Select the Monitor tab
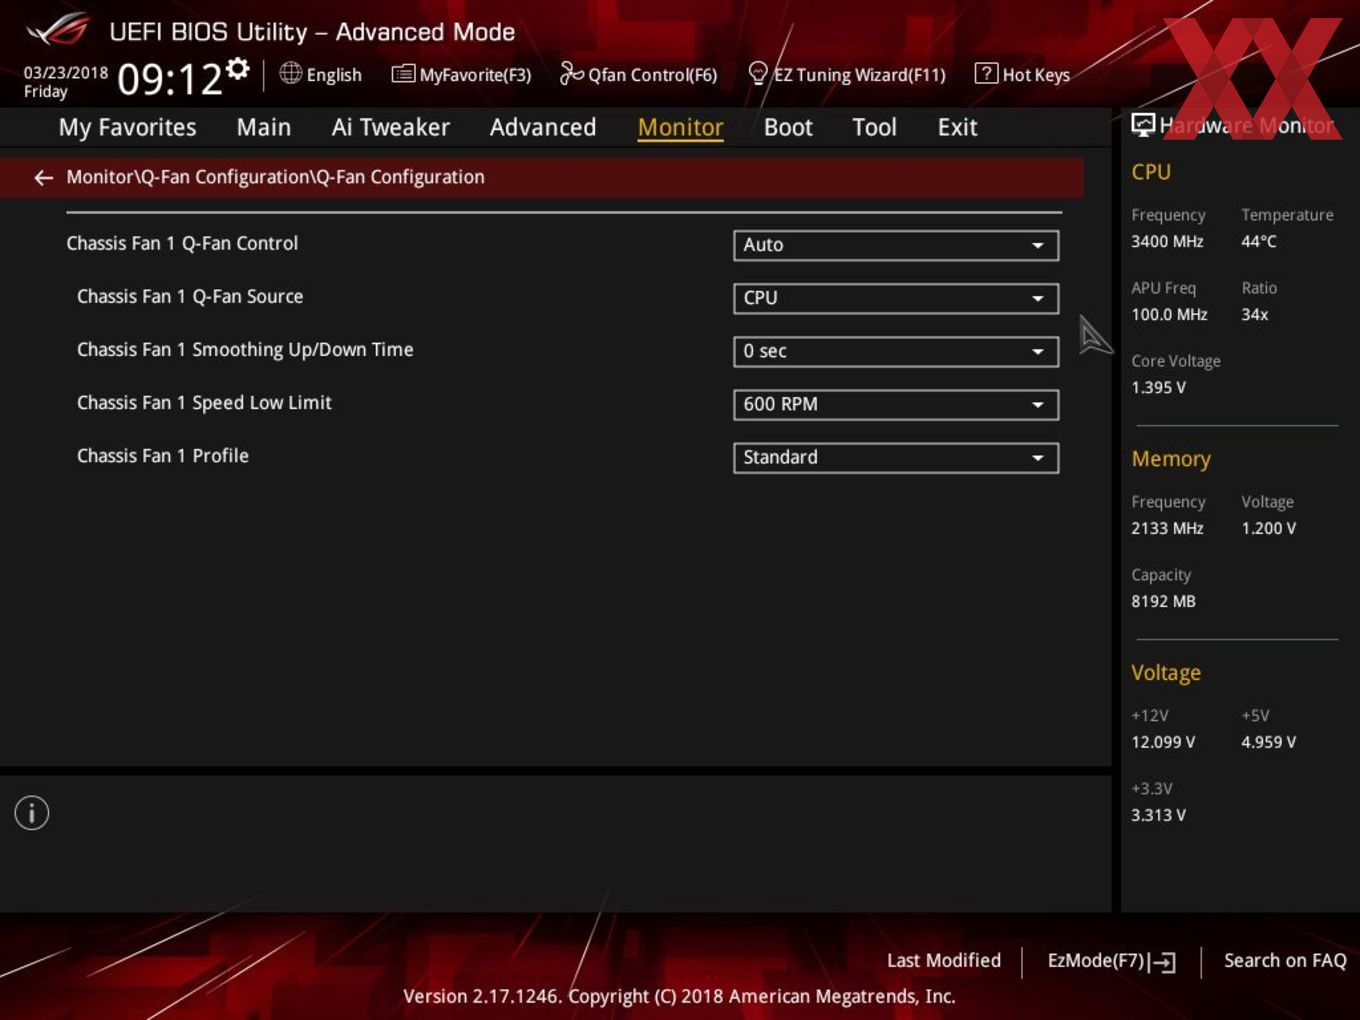 tap(680, 127)
